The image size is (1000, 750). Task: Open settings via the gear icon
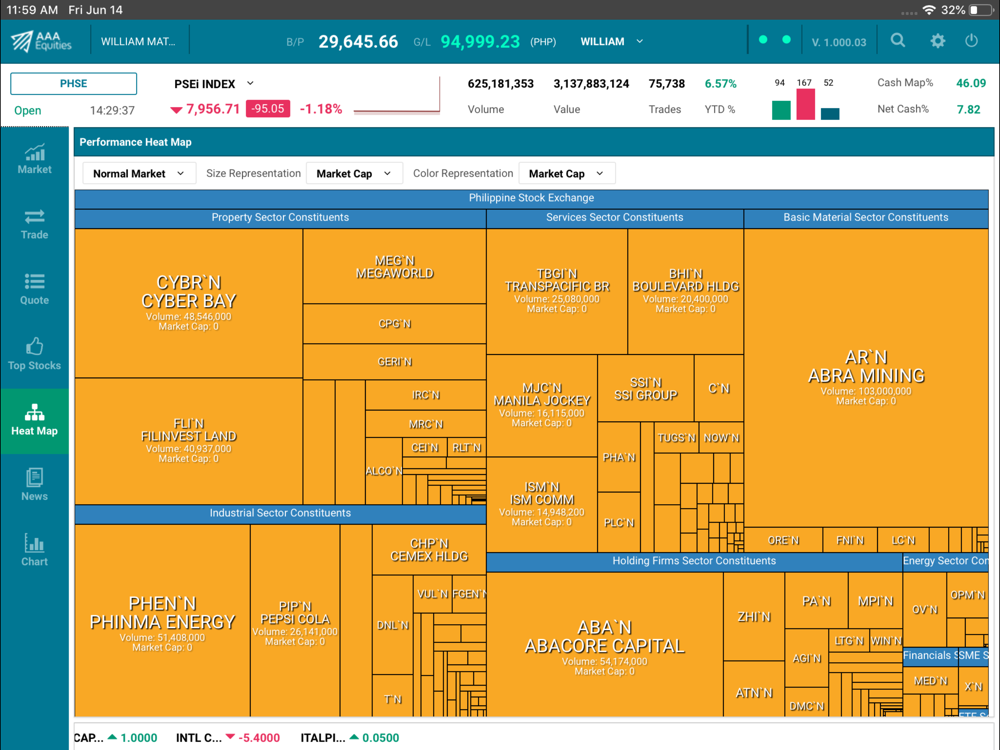coord(938,41)
